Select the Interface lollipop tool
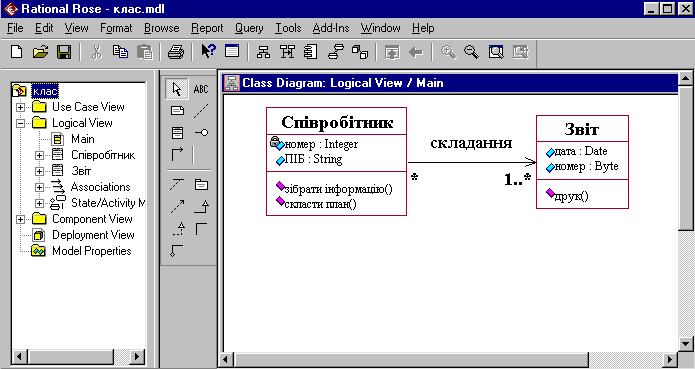The width and height of the screenshot is (695, 369). 202,132
